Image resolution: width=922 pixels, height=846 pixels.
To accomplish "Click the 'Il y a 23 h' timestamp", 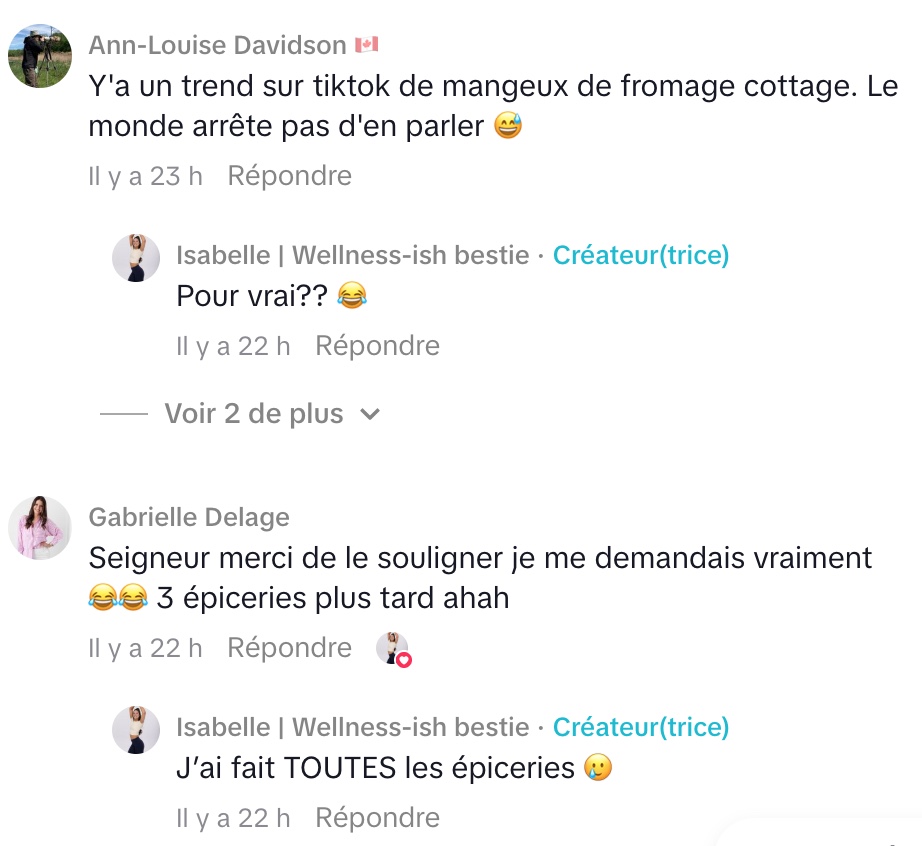I will (145, 176).
